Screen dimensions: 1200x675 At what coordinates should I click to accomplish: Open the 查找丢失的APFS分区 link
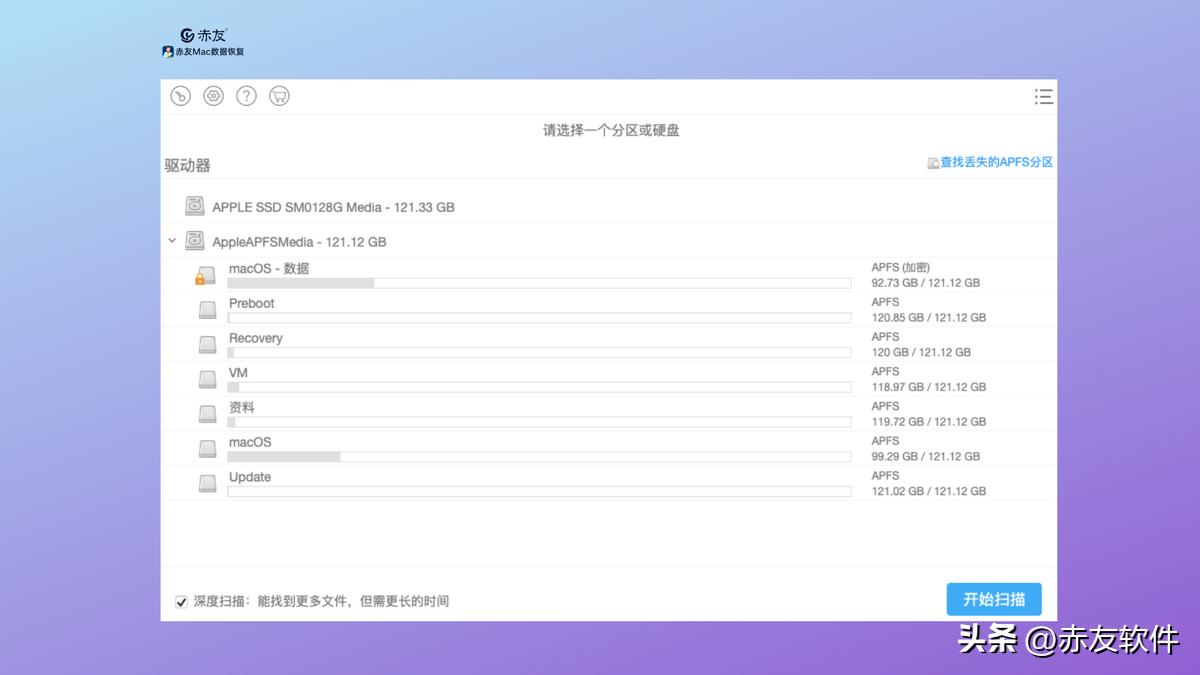point(995,161)
